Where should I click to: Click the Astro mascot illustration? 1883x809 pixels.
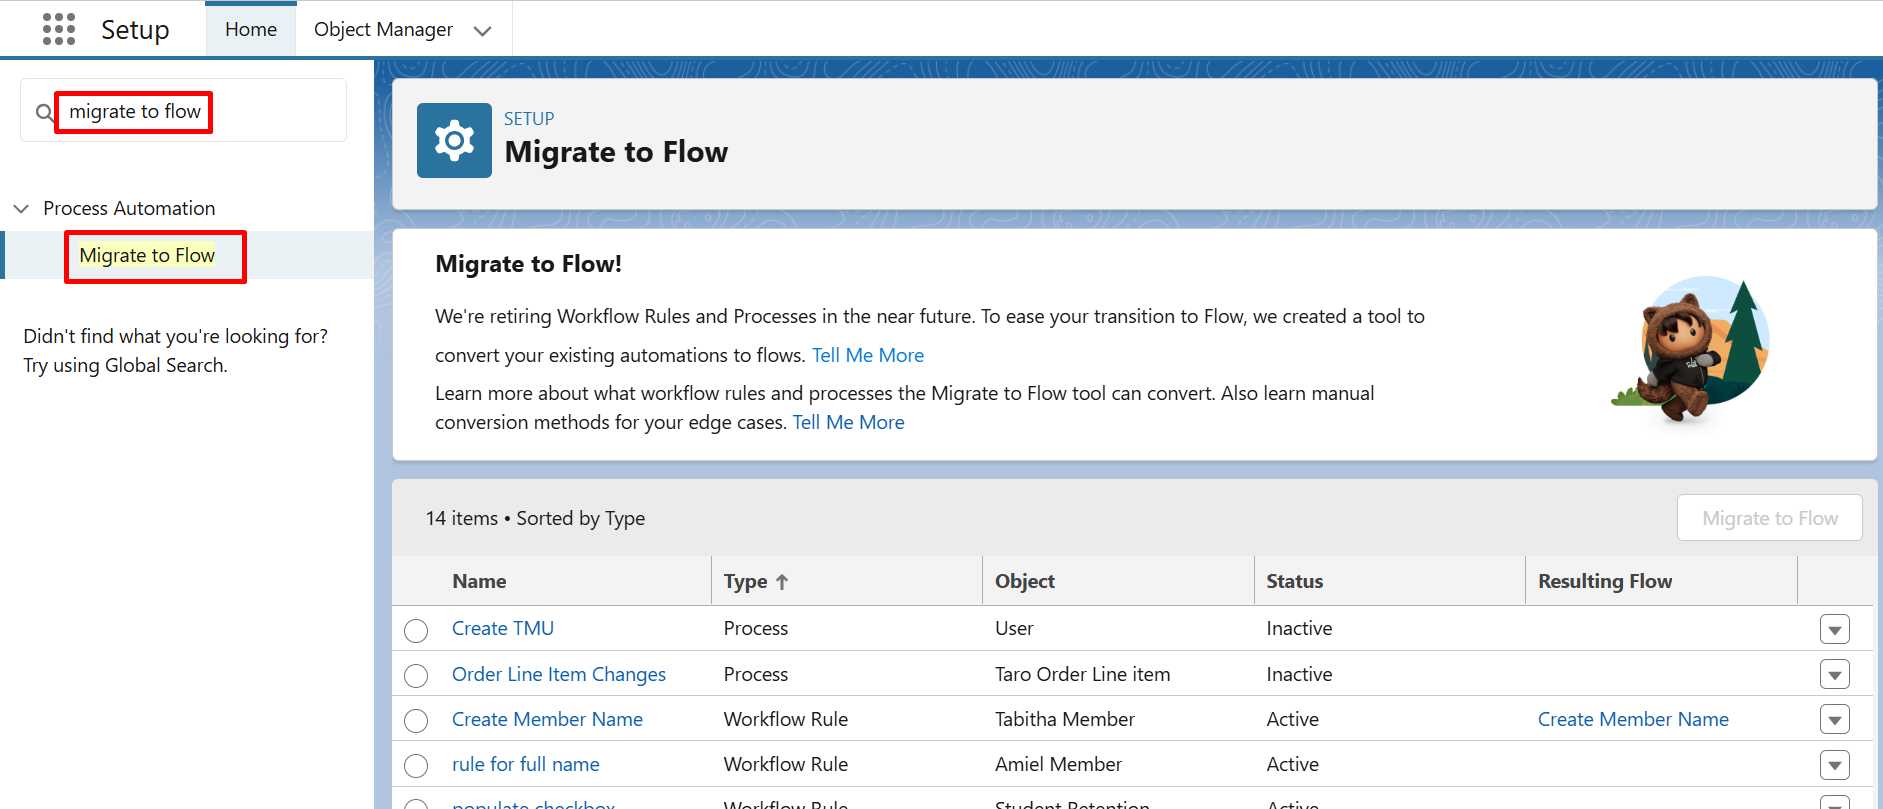pyautogui.click(x=1690, y=350)
